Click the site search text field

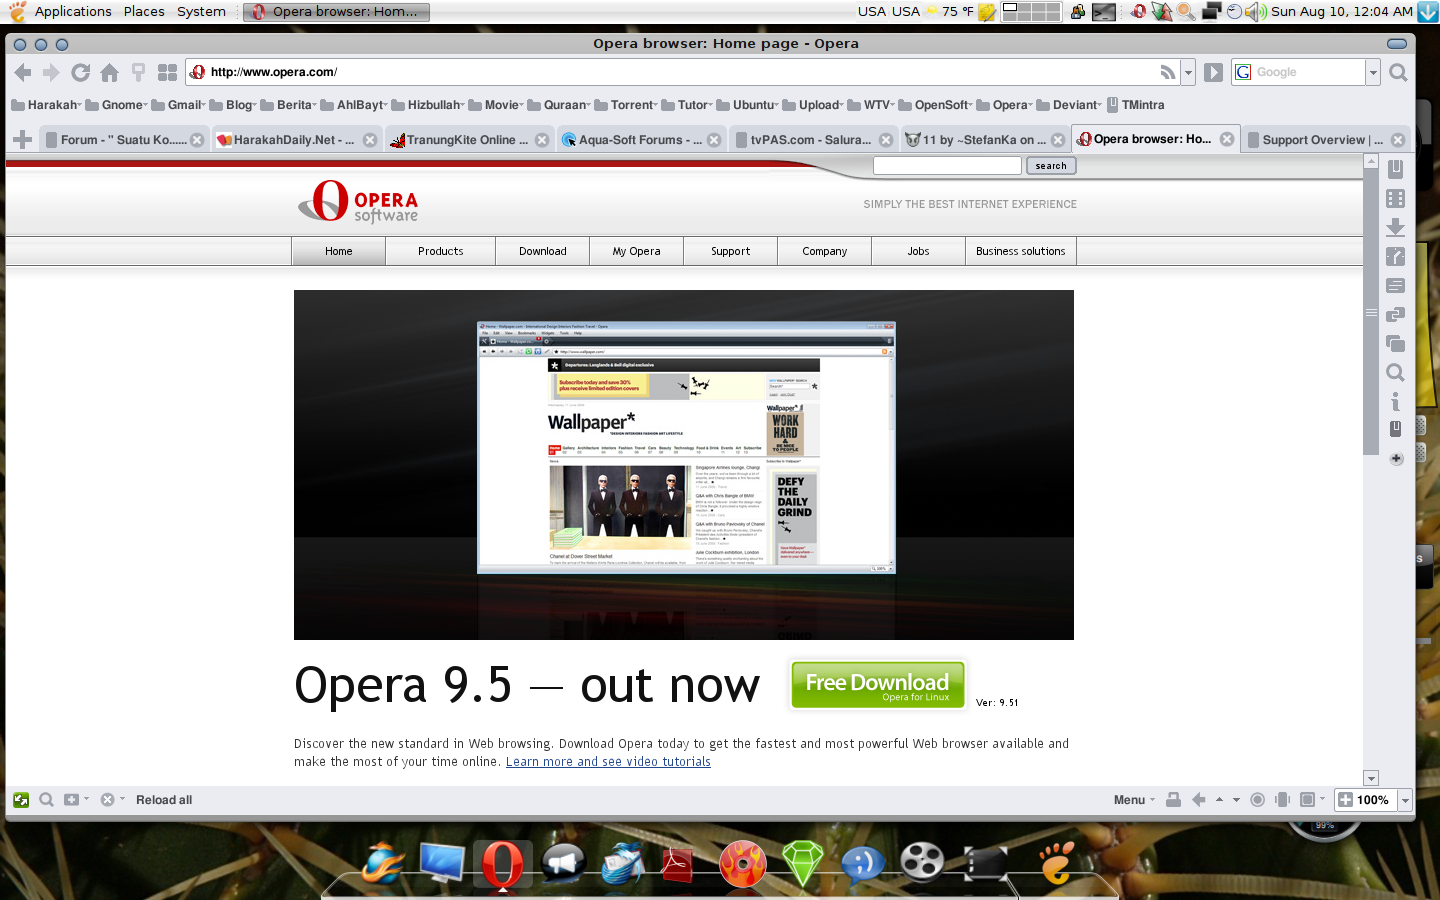click(x=947, y=166)
